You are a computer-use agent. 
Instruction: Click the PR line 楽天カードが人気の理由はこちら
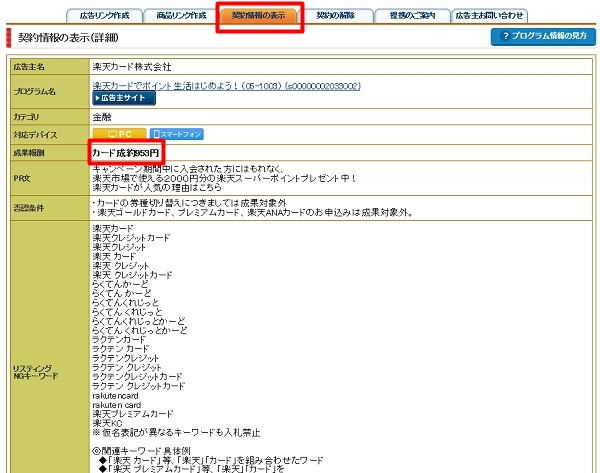point(157,188)
